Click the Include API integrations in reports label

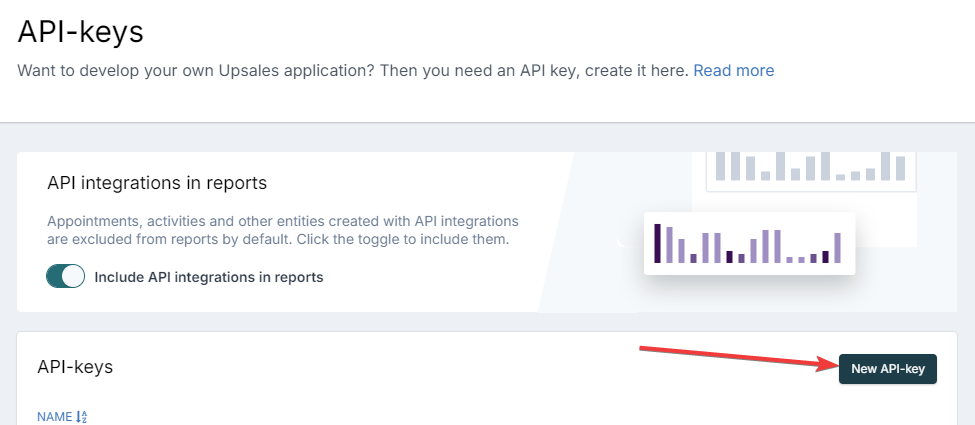[209, 277]
